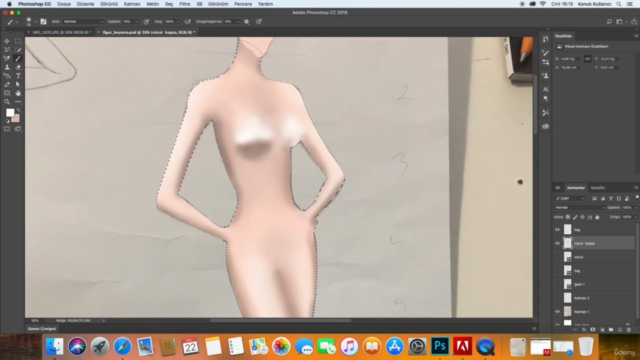
Task: Open the layer Opacity dropdown arrow
Action: [636, 208]
